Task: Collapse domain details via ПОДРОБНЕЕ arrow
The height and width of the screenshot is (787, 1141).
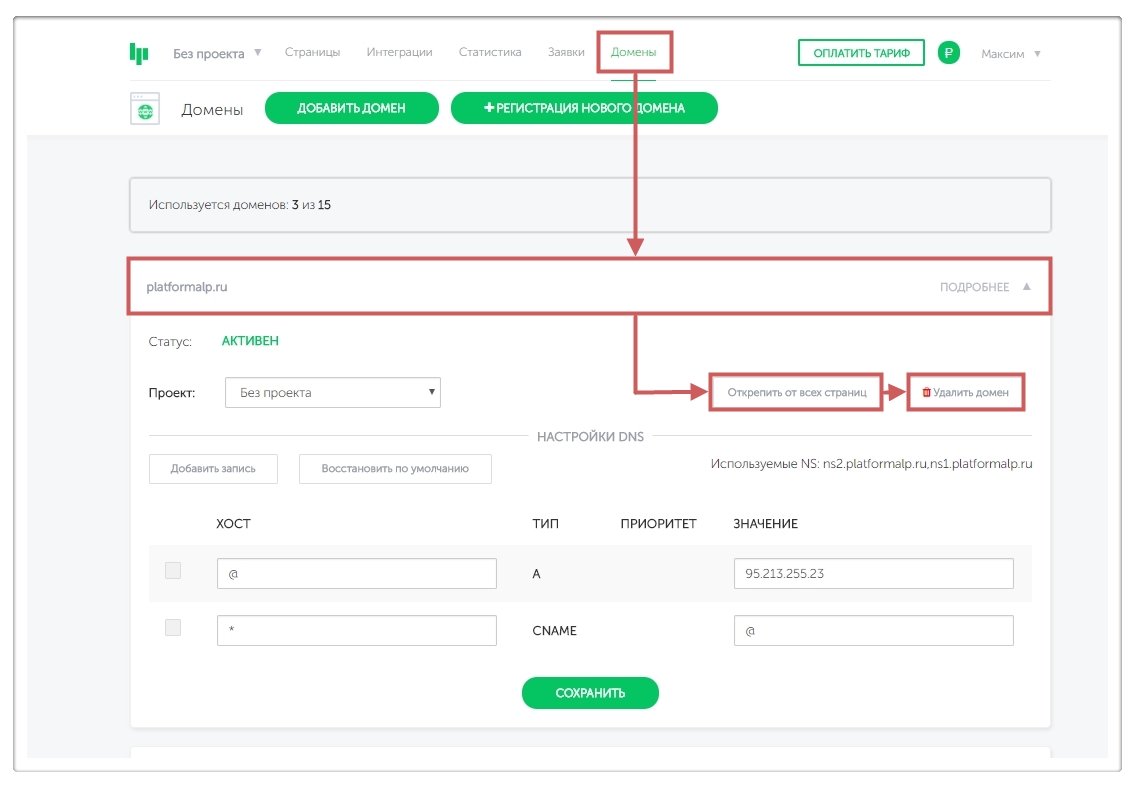Action: (x=1025, y=287)
